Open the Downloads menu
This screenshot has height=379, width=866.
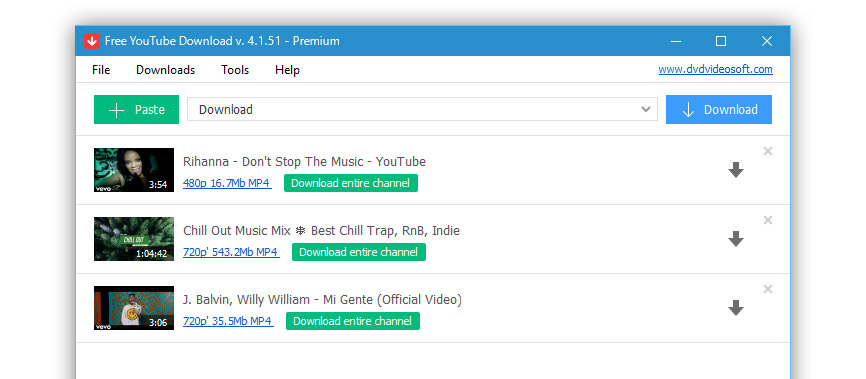coord(166,70)
